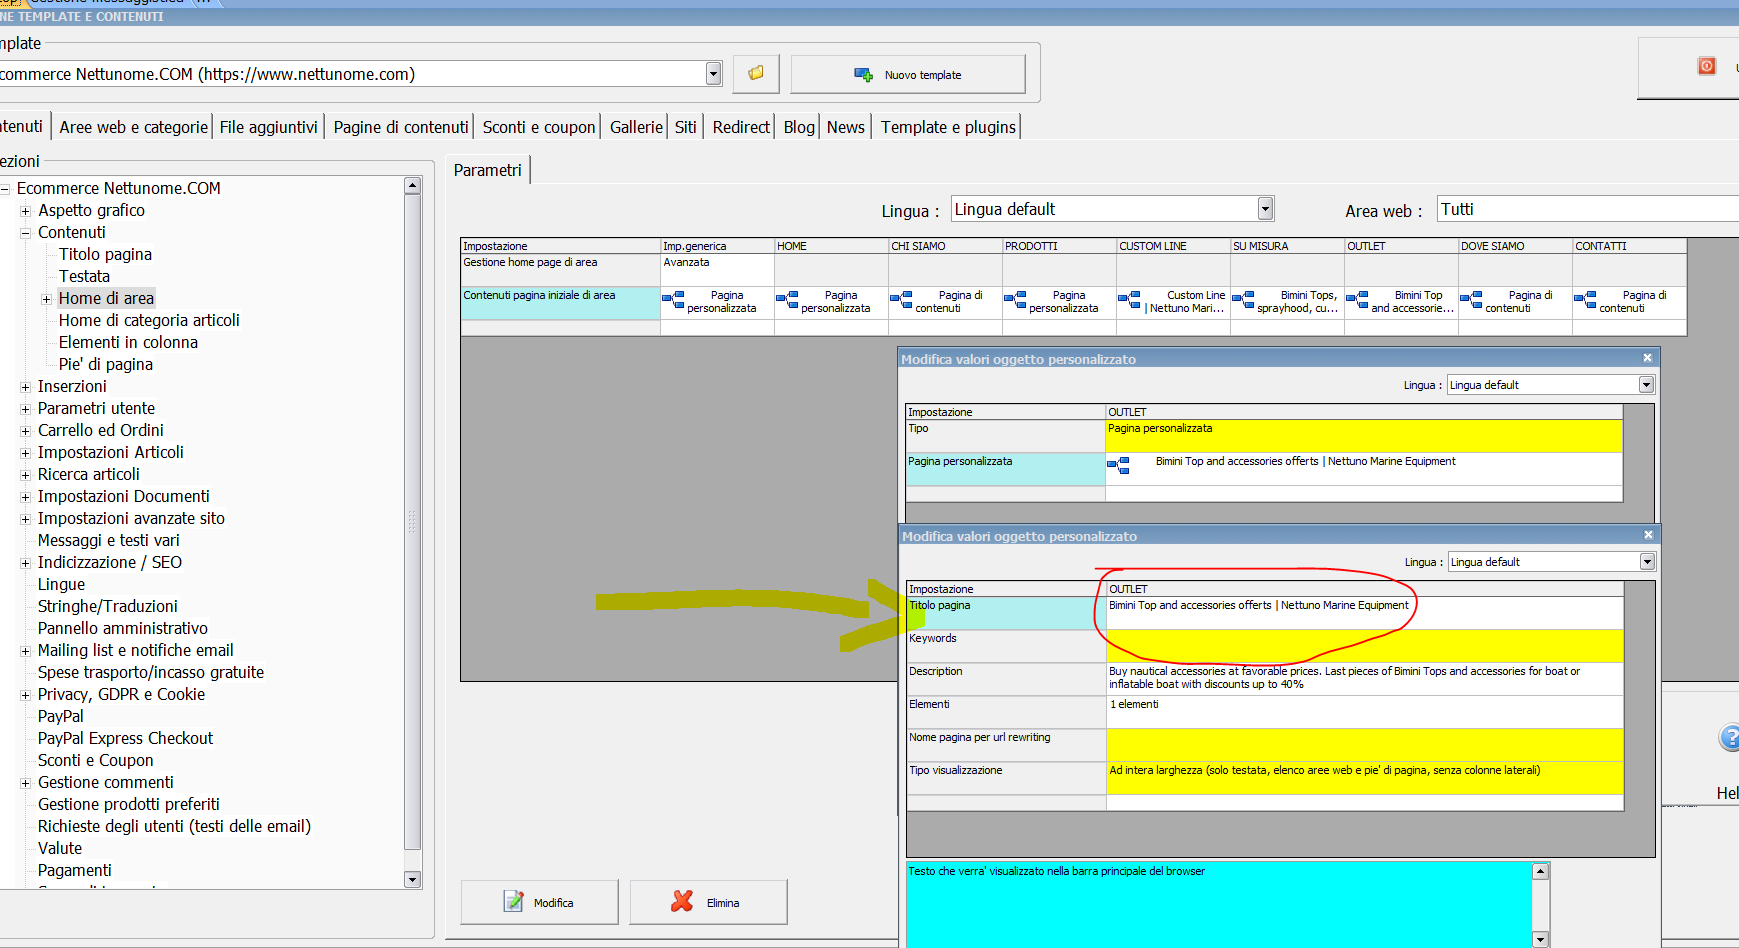Open the main Lingua dropdown
The width and height of the screenshot is (1739, 948).
pyautogui.click(x=1265, y=208)
